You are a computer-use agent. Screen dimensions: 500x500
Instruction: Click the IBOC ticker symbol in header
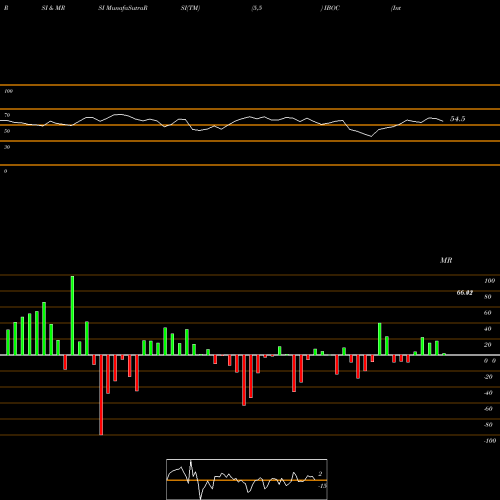pyautogui.click(x=332, y=8)
